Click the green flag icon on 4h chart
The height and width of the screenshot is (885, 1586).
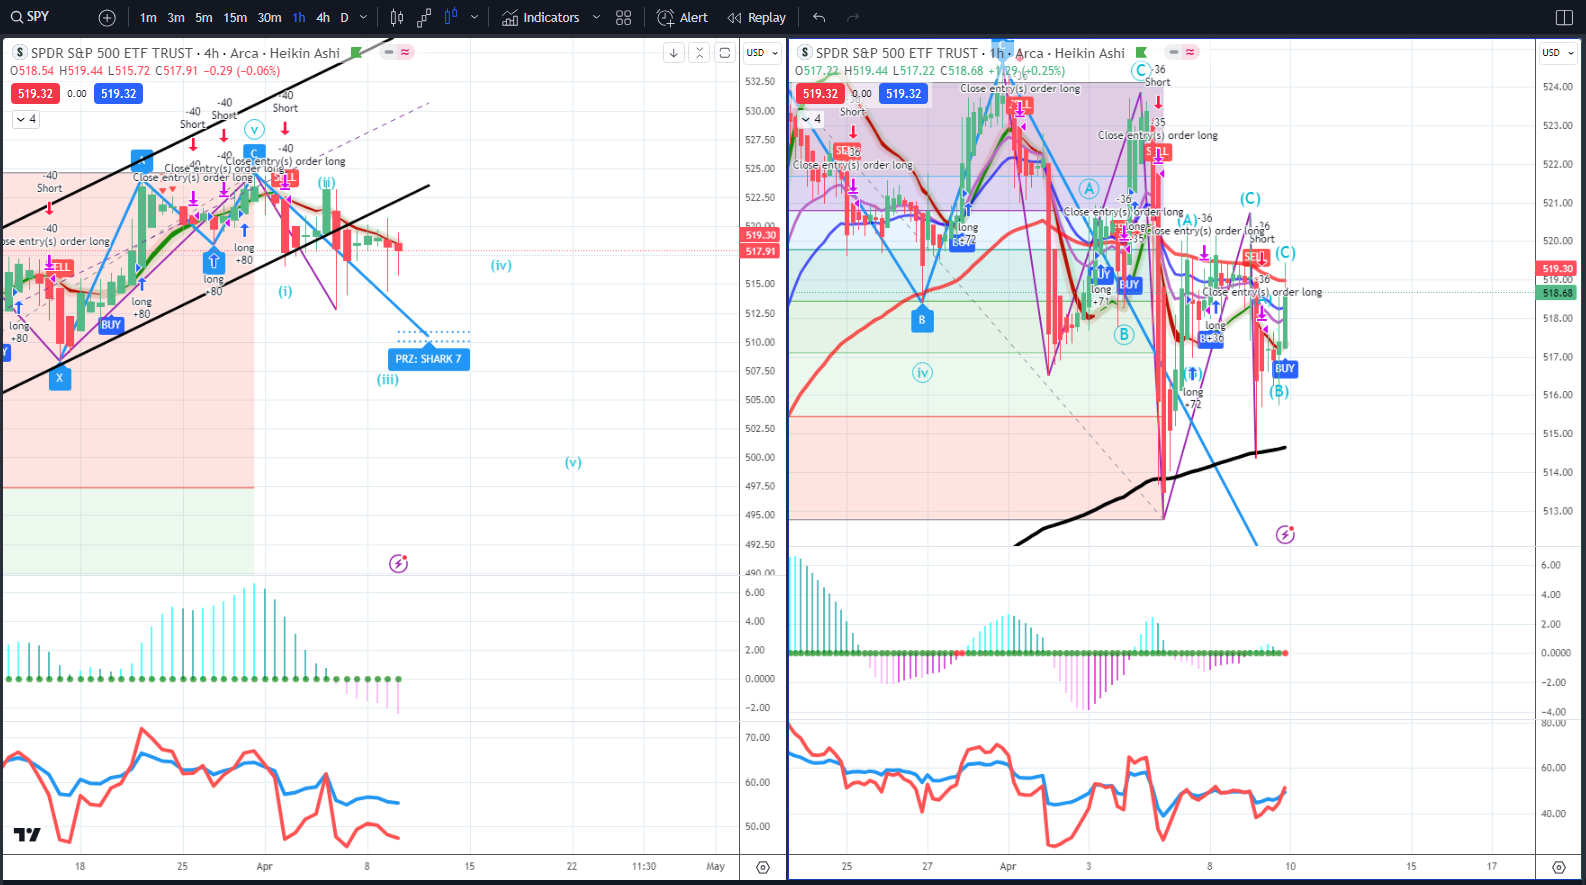click(x=357, y=53)
